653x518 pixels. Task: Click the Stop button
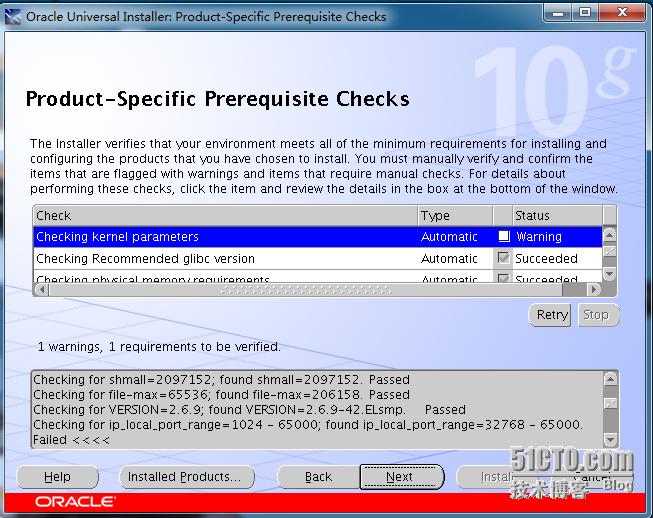tap(598, 315)
